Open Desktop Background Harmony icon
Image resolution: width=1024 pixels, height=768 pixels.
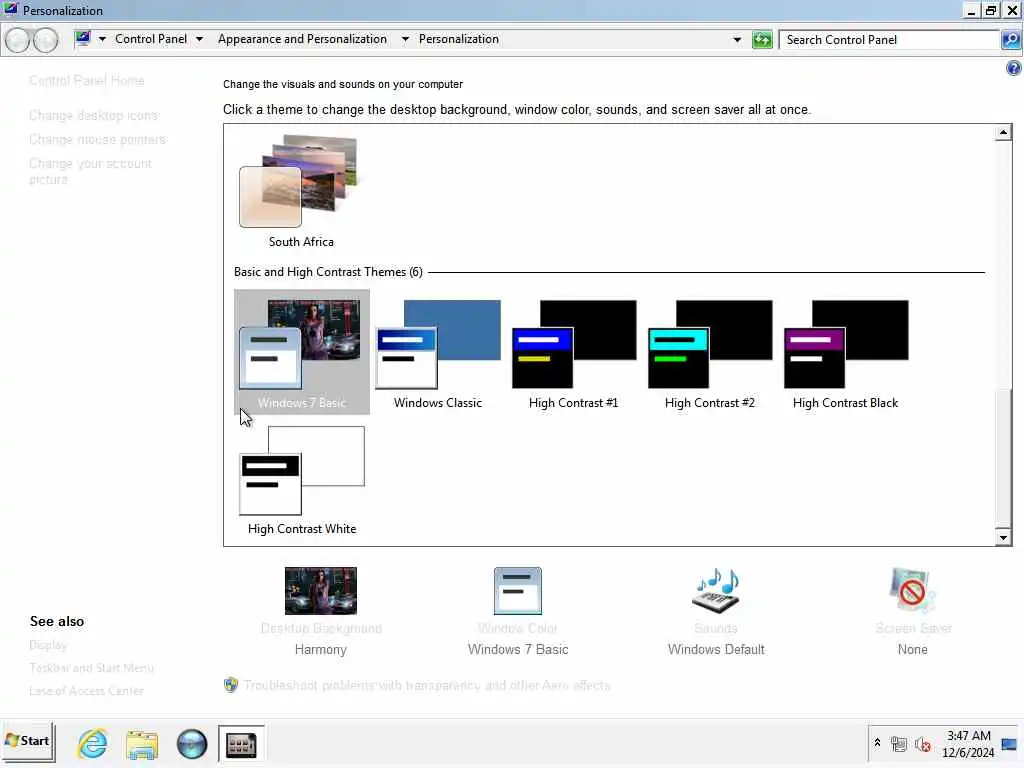coord(321,590)
